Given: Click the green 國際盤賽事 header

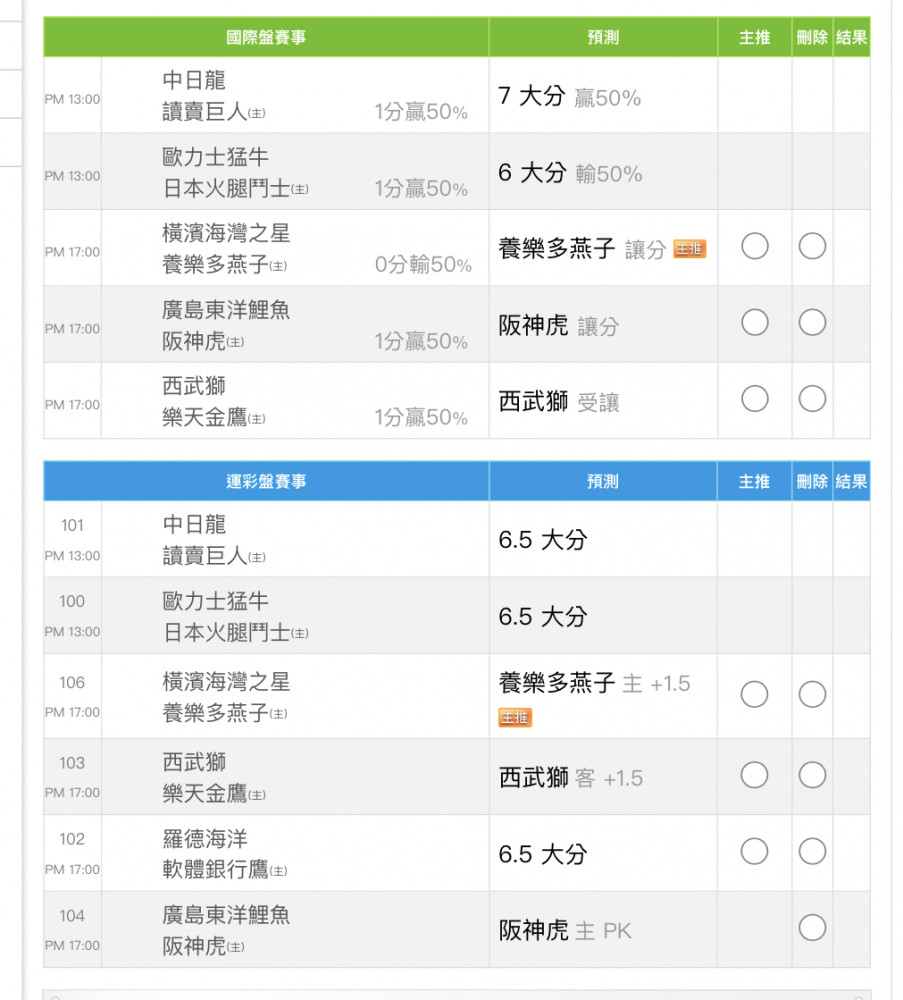Looking at the screenshot, I should (x=266, y=37).
